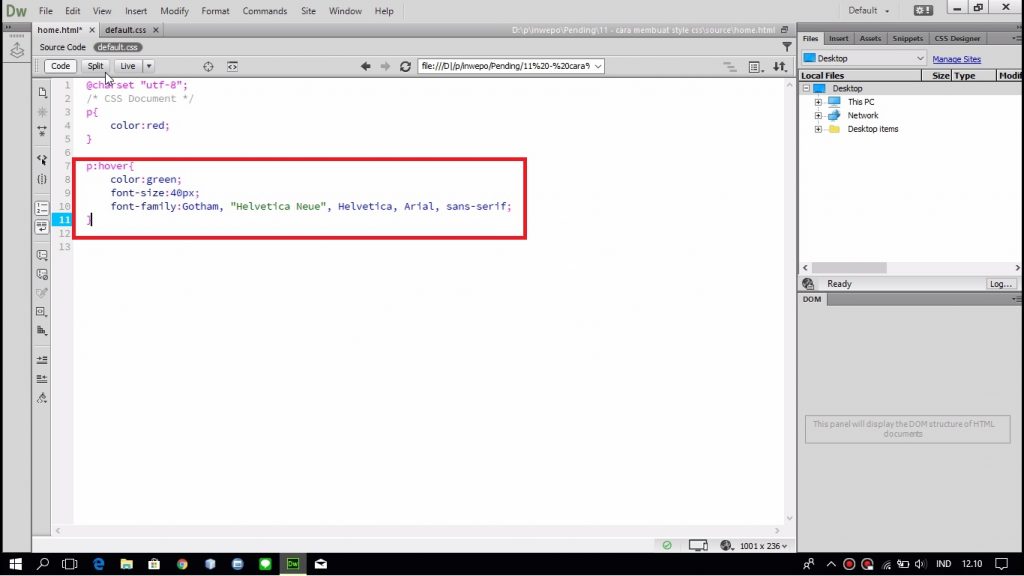The image size is (1024, 576).
Task: Click the Refresh icon in document toolbar
Action: pos(406,66)
